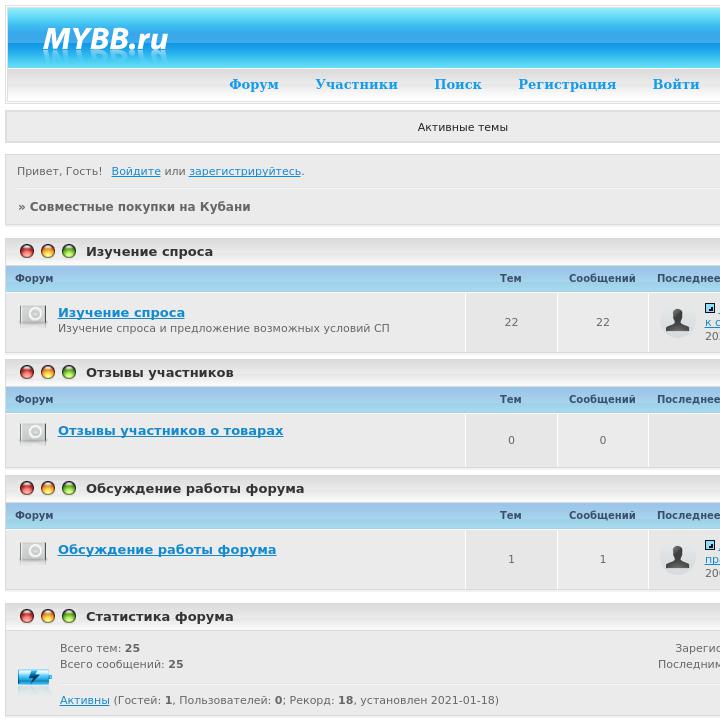
Task: Open the Участники menu item
Action: (356, 84)
